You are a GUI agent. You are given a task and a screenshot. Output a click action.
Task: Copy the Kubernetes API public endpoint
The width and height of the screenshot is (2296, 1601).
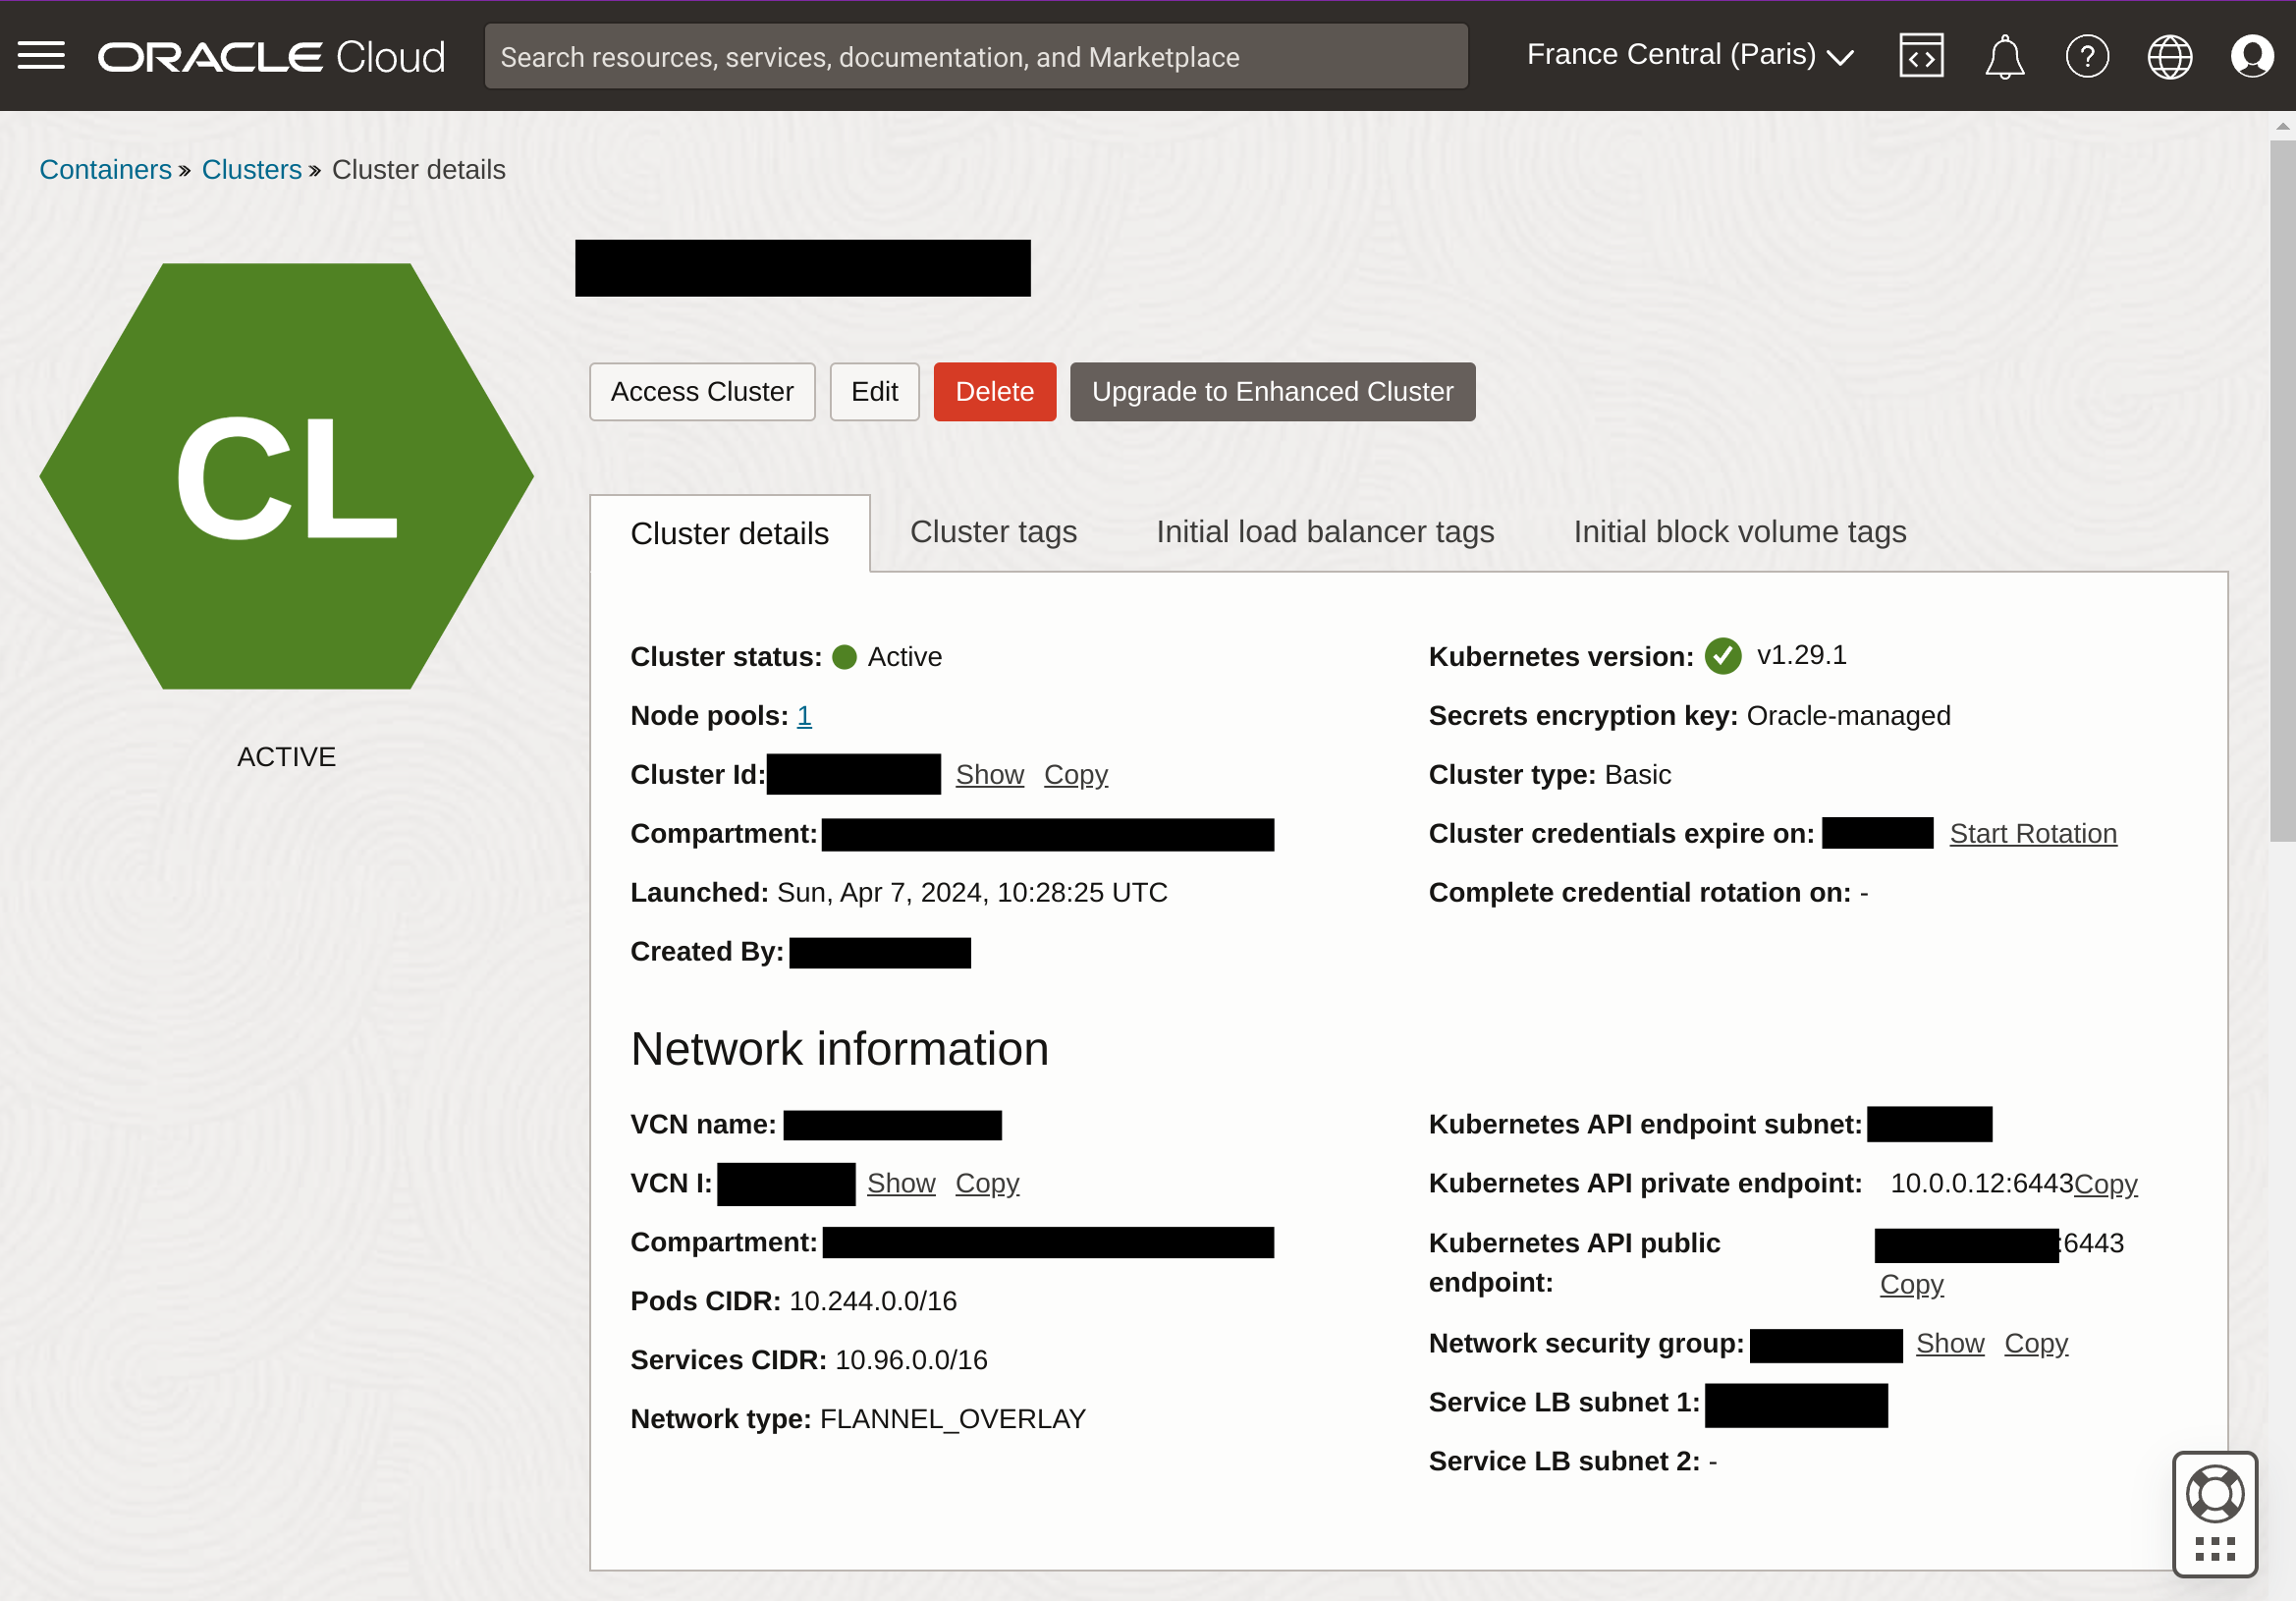click(1911, 1283)
